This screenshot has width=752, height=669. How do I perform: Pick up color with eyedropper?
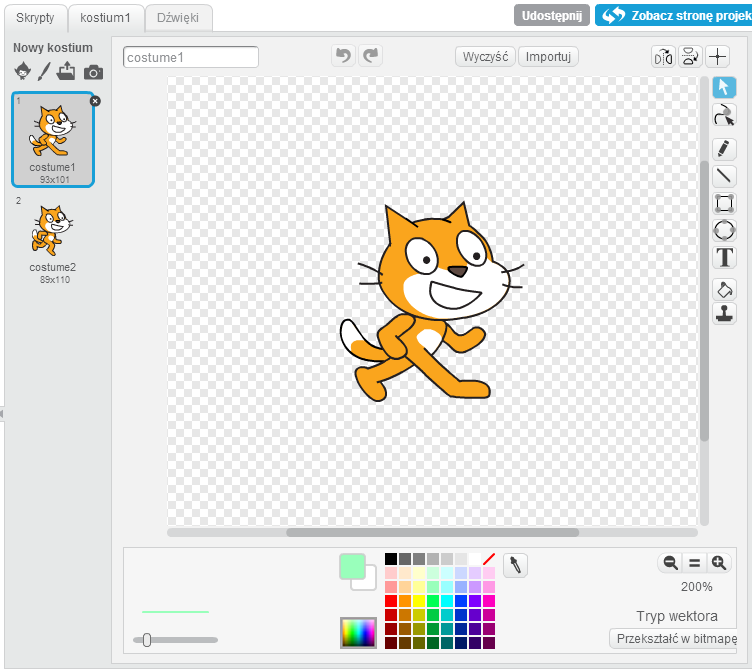pos(515,565)
